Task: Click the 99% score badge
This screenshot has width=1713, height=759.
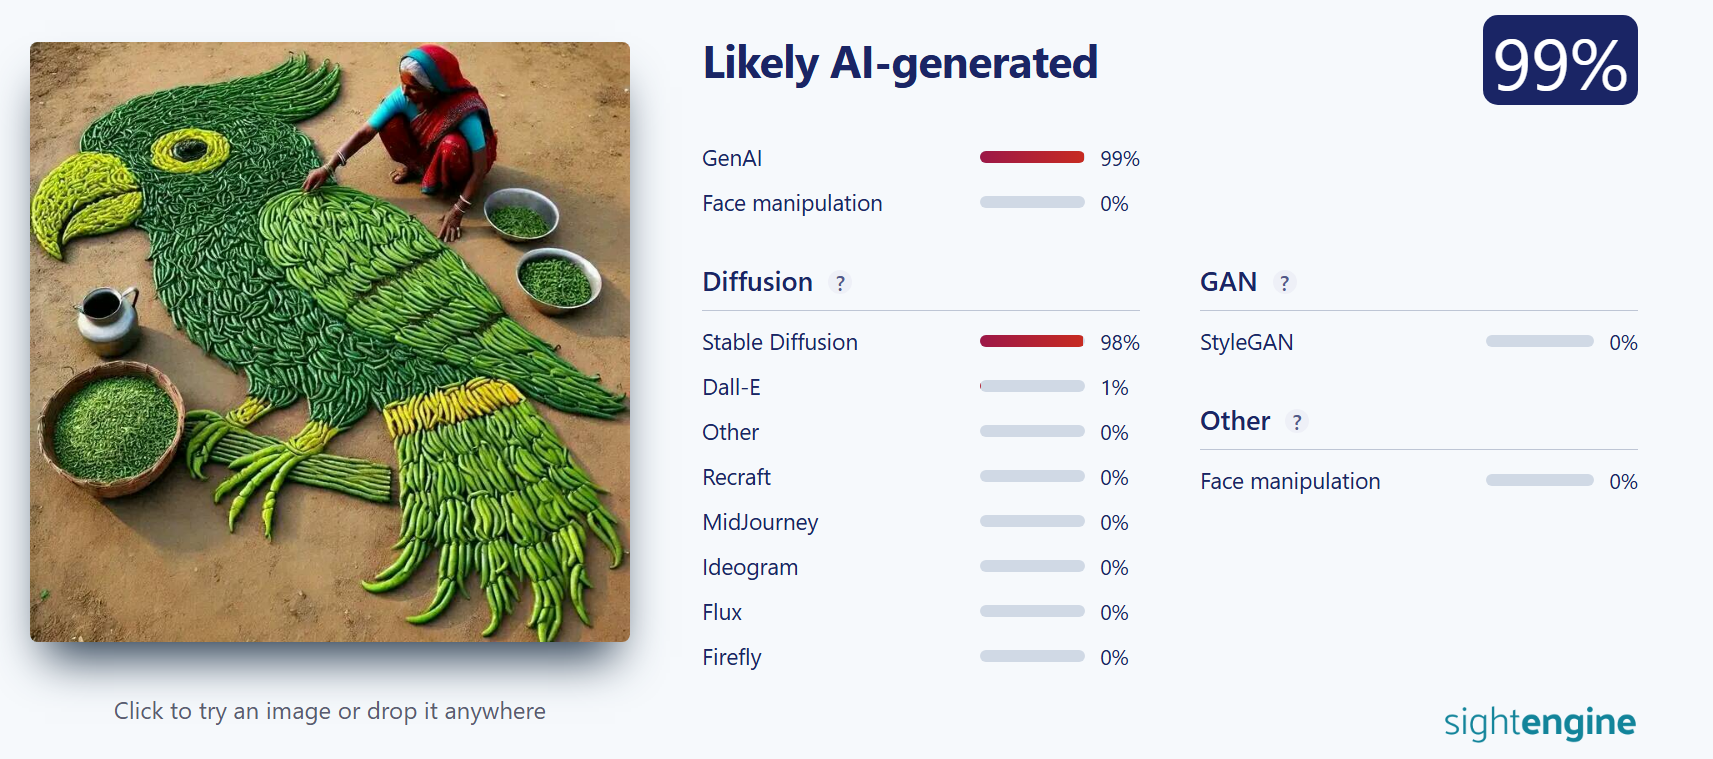Action: [1560, 60]
